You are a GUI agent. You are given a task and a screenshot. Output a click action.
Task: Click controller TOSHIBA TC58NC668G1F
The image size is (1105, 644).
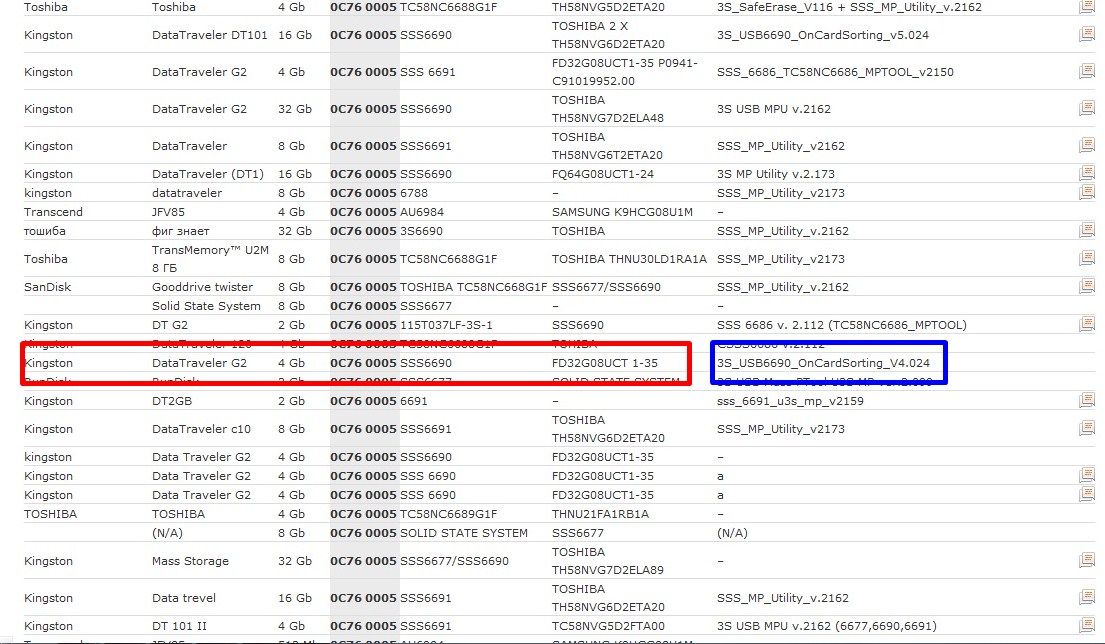click(474, 287)
